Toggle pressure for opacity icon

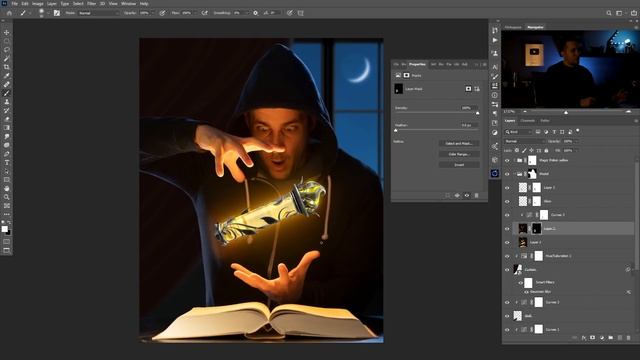click(x=162, y=13)
